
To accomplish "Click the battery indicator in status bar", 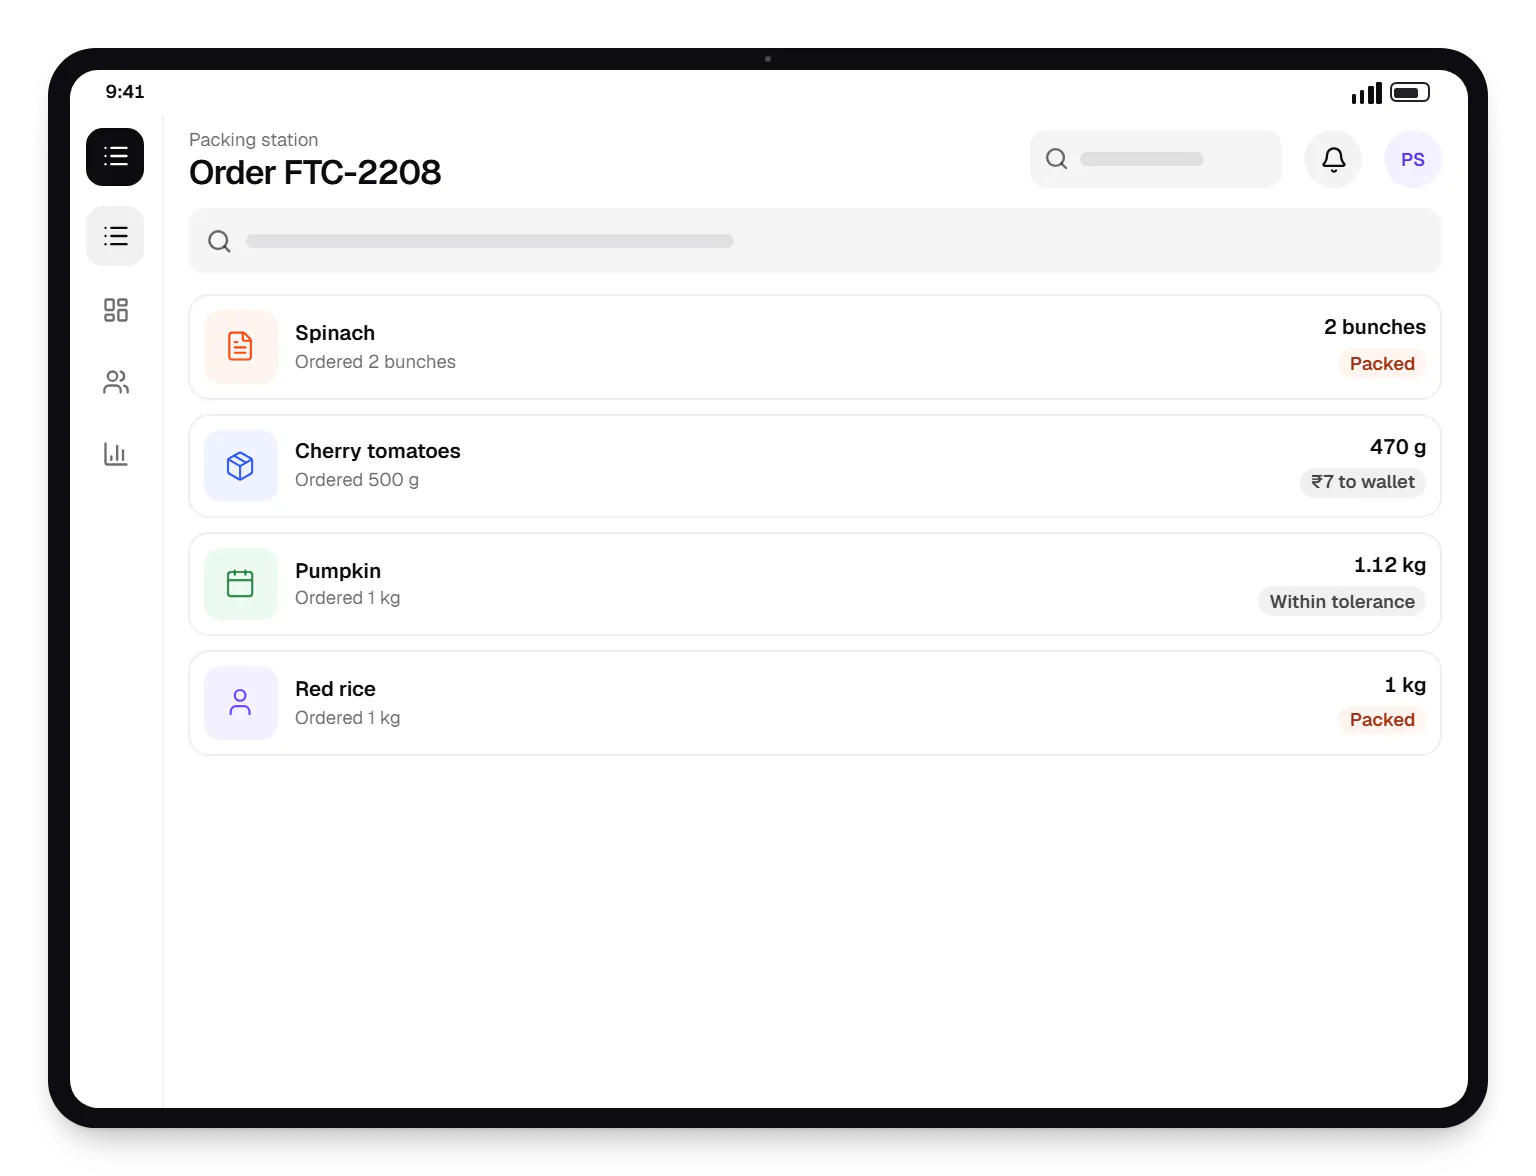I will pyautogui.click(x=1410, y=93).
